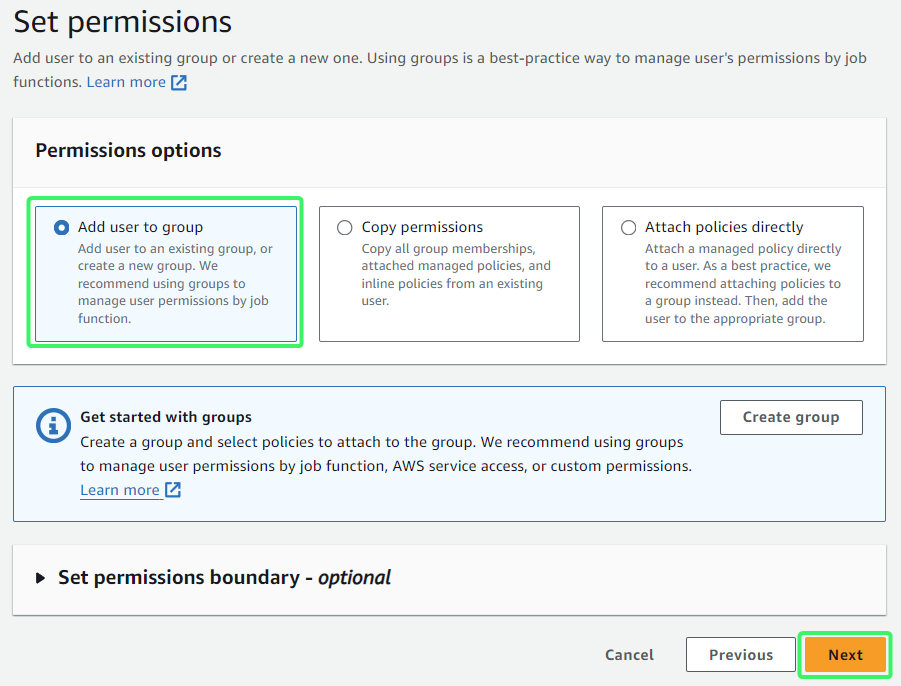Click the Get started with groups title
This screenshot has width=901, height=686.
(166, 417)
